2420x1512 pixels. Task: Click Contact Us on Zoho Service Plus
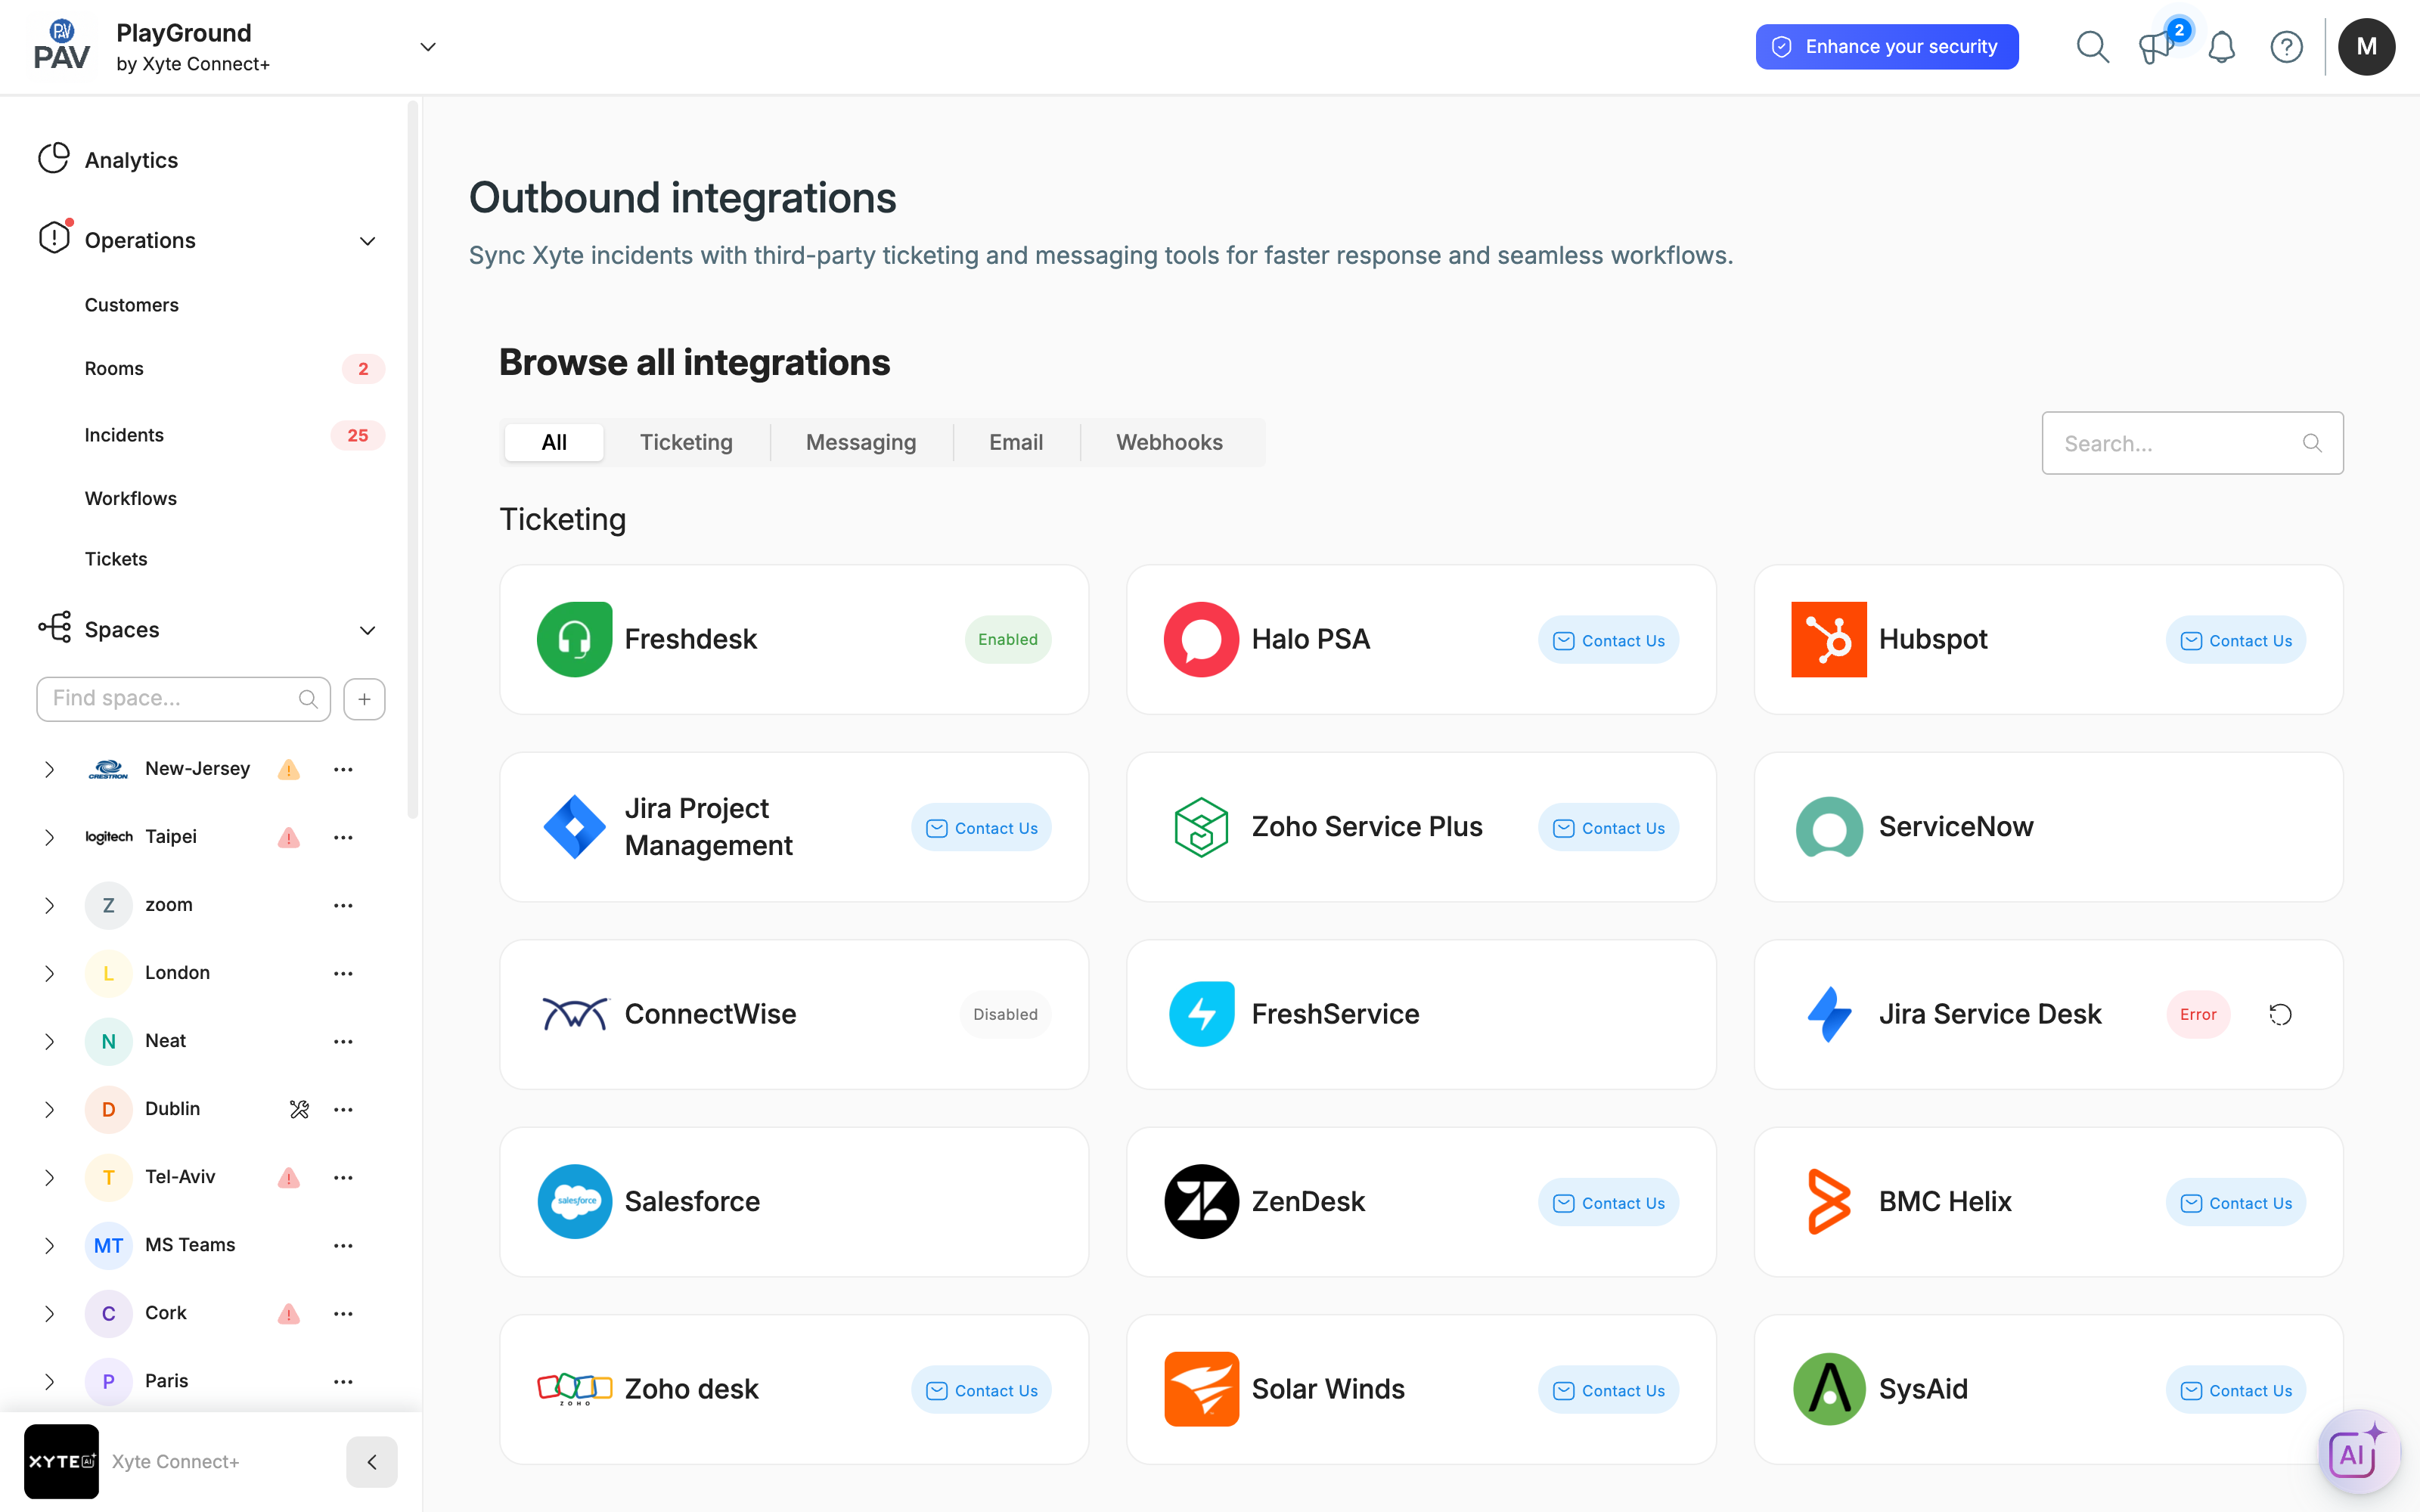1608,827
